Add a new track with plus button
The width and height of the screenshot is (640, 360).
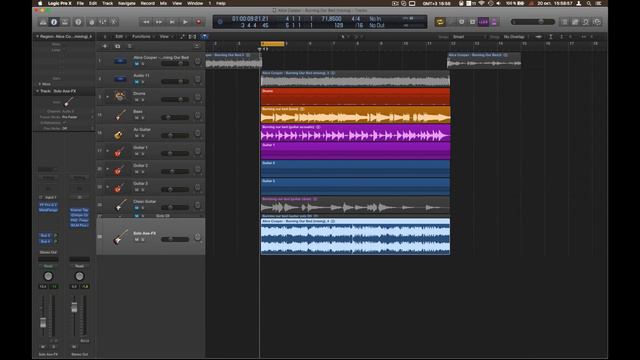[105, 46]
